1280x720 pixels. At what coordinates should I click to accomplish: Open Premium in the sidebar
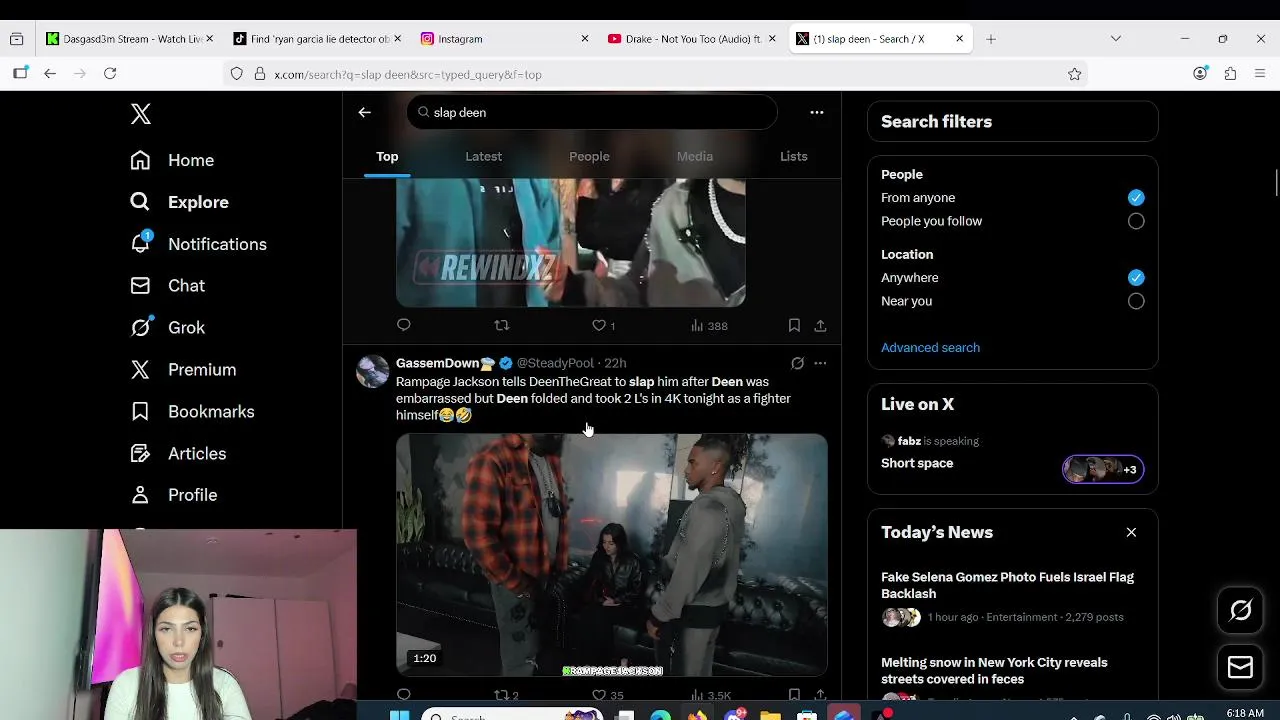183,370
